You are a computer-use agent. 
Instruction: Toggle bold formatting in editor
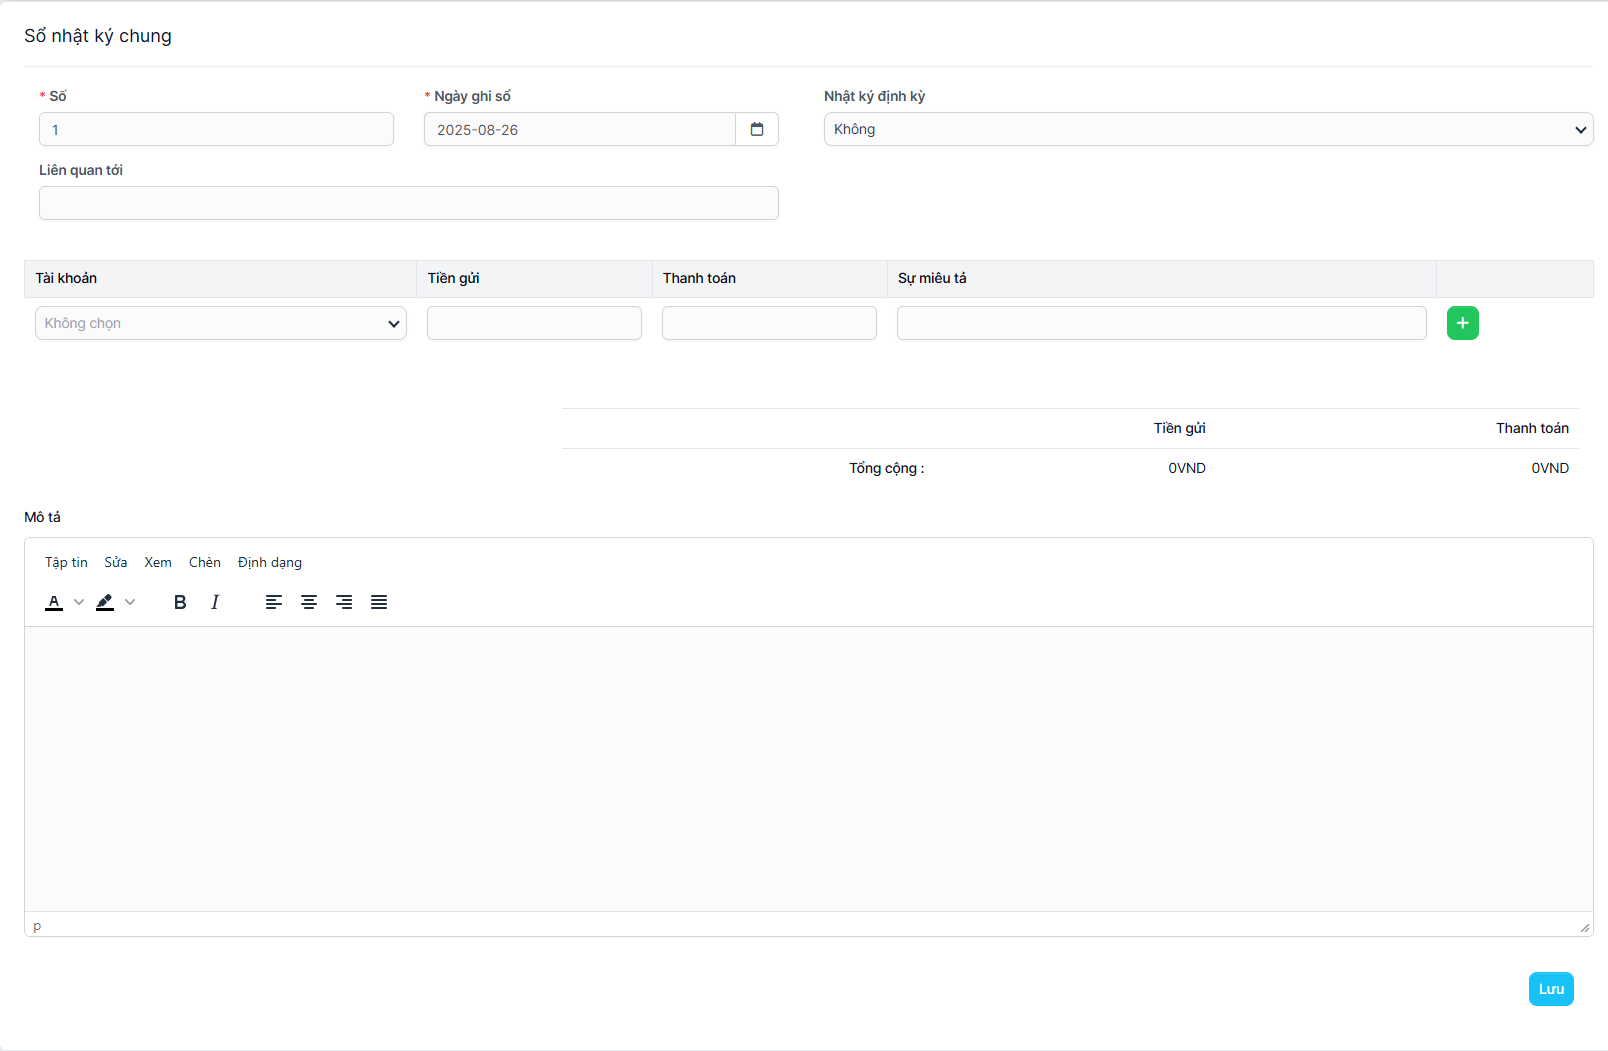point(180,602)
